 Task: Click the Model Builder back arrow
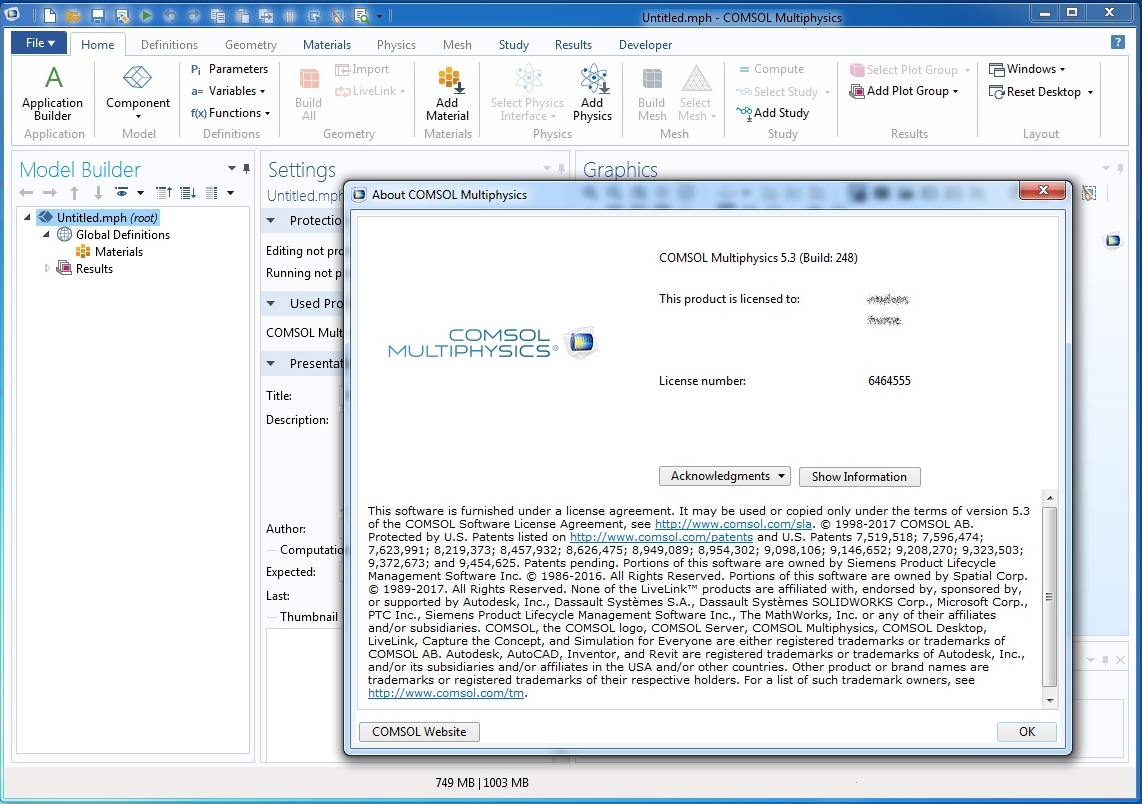coord(26,193)
